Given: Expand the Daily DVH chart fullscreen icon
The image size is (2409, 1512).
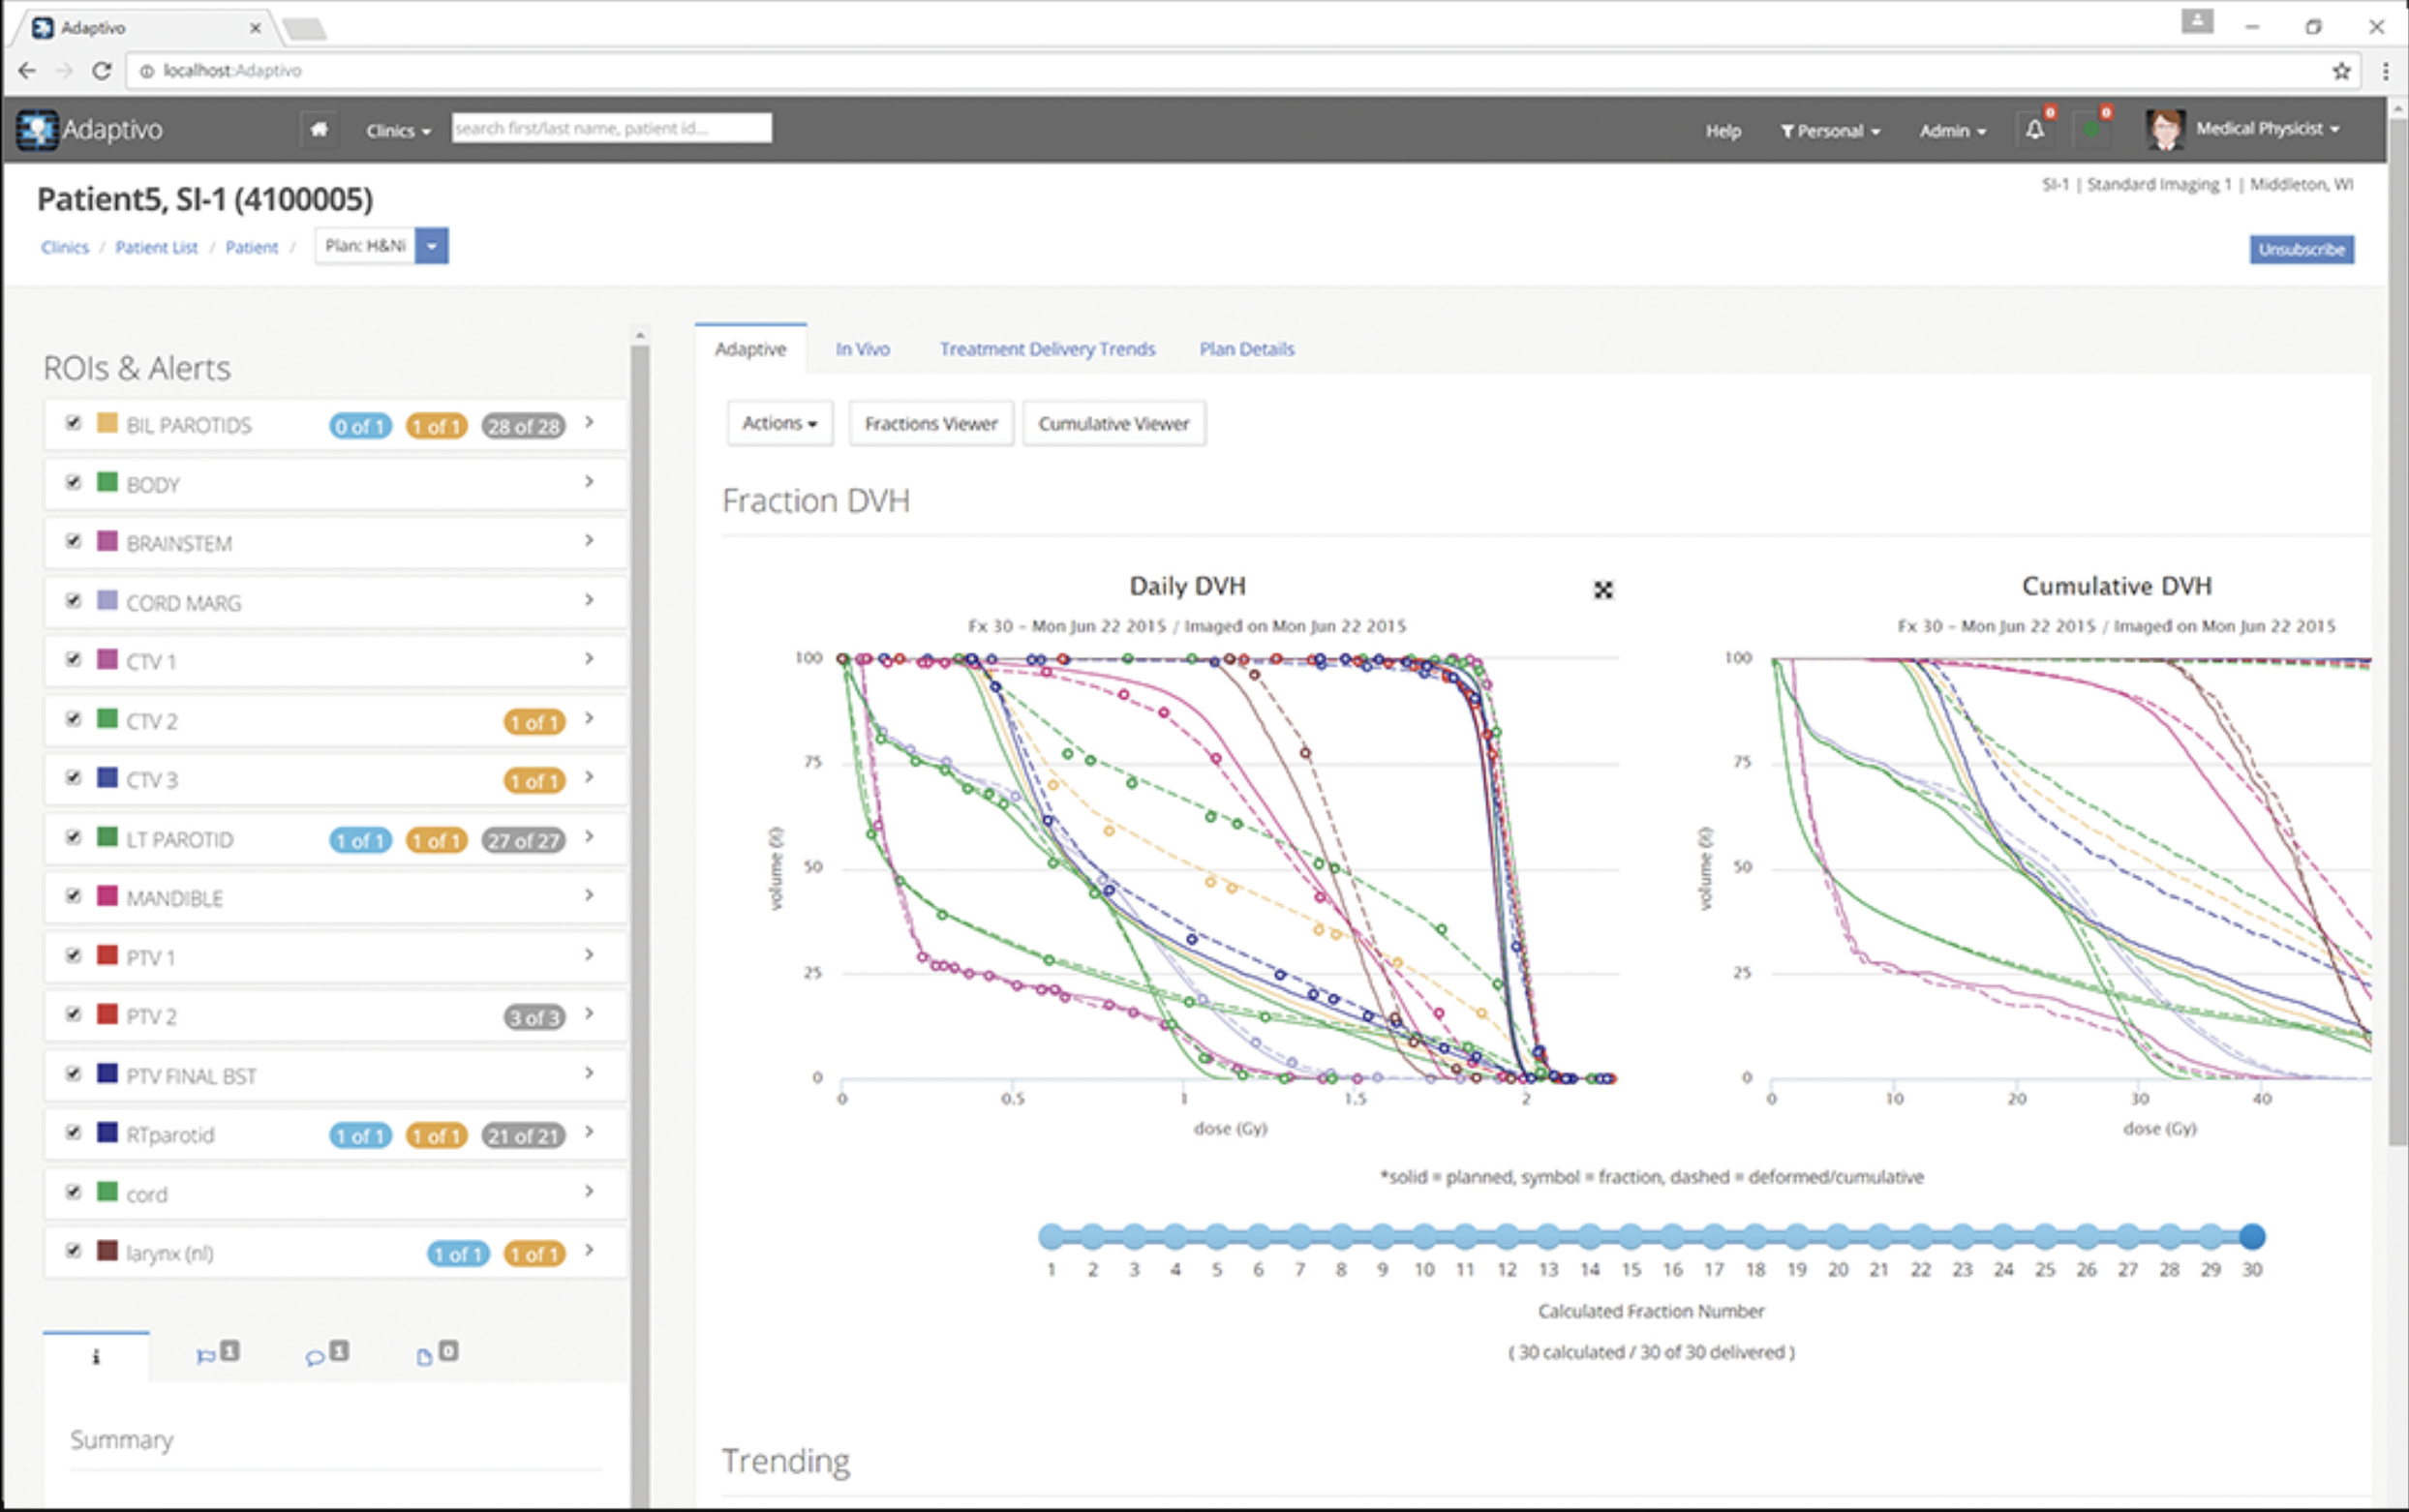Looking at the screenshot, I should [1602, 590].
